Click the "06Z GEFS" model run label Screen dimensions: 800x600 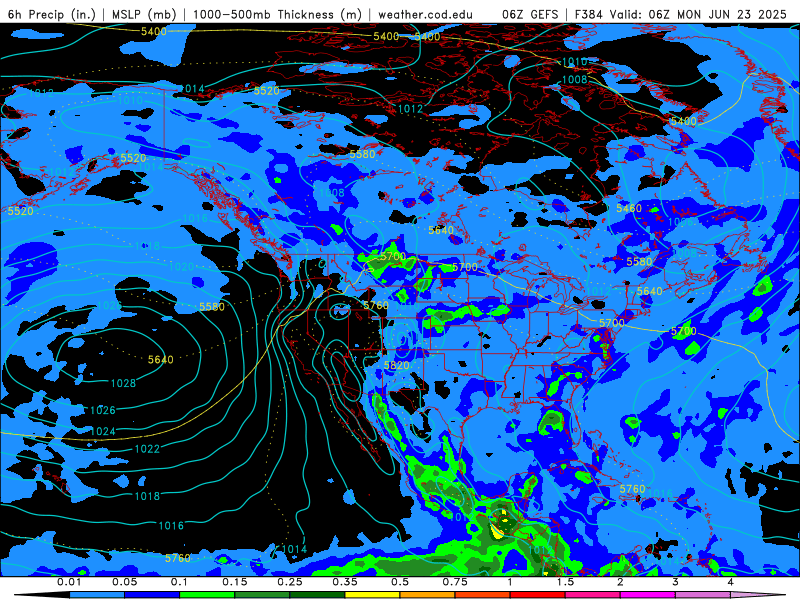[x=530, y=14]
